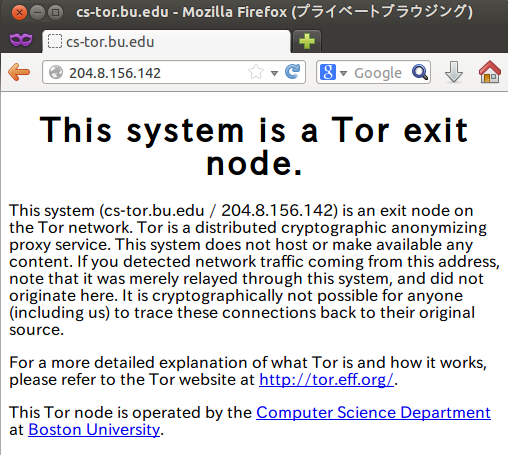Bookmark this page with star icon
Image resolution: width=508 pixels, height=455 pixels.
coord(256,72)
